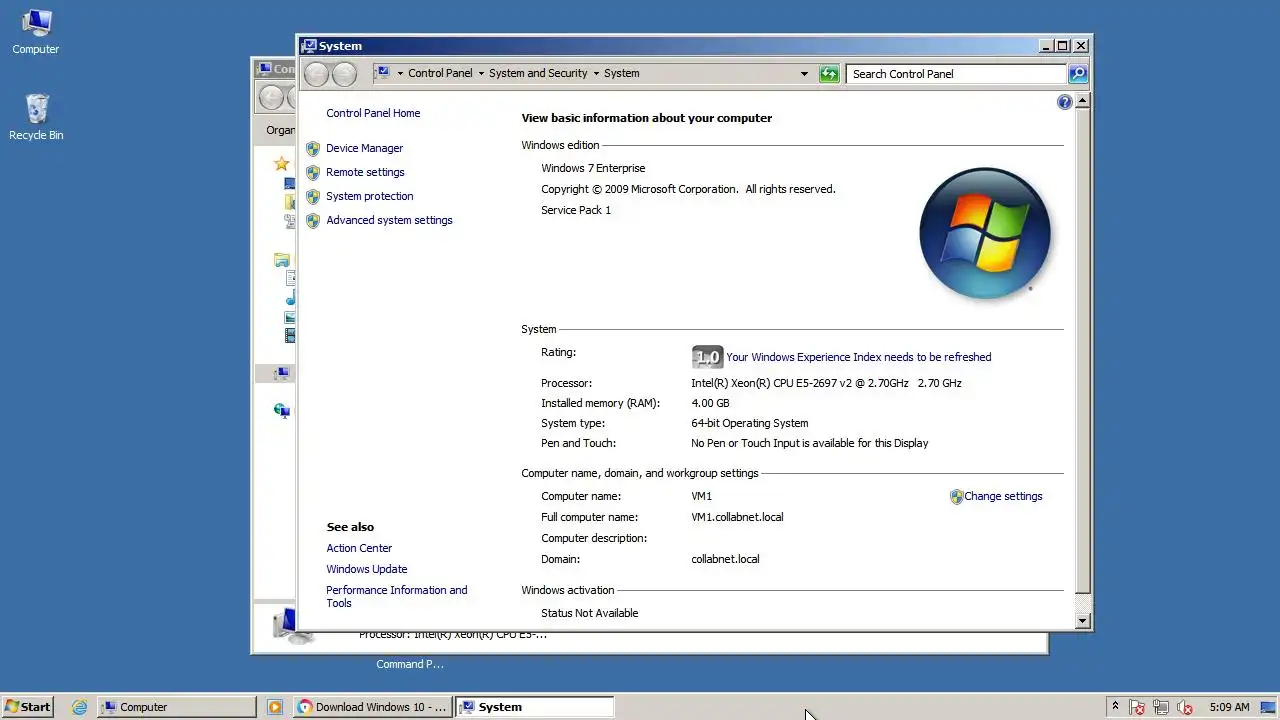Click the Back arrow in System window

click(316, 73)
